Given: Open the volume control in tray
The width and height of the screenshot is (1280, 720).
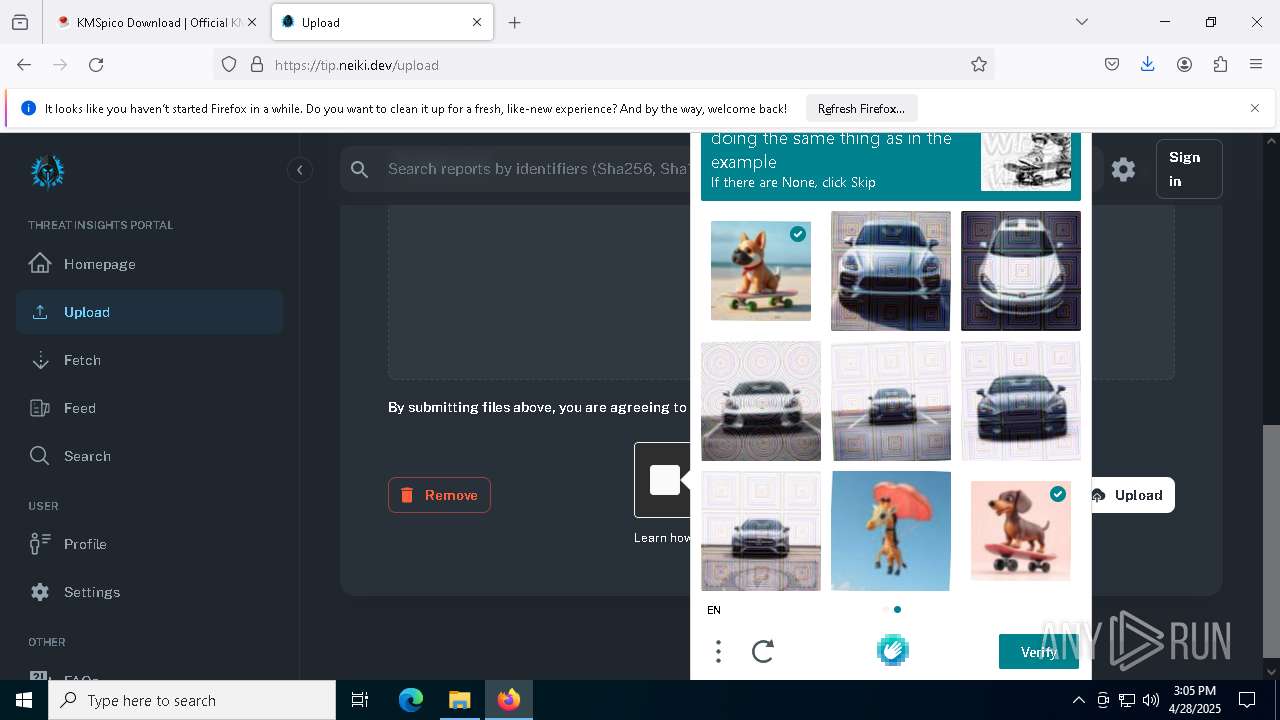Looking at the screenshot, I should [1150, 700].
